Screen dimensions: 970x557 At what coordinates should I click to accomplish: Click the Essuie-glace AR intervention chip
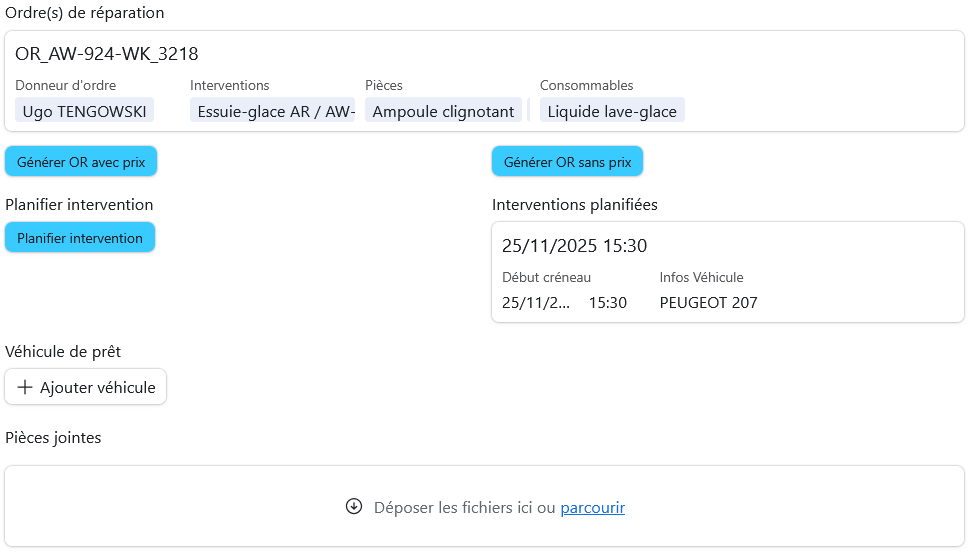275,111
